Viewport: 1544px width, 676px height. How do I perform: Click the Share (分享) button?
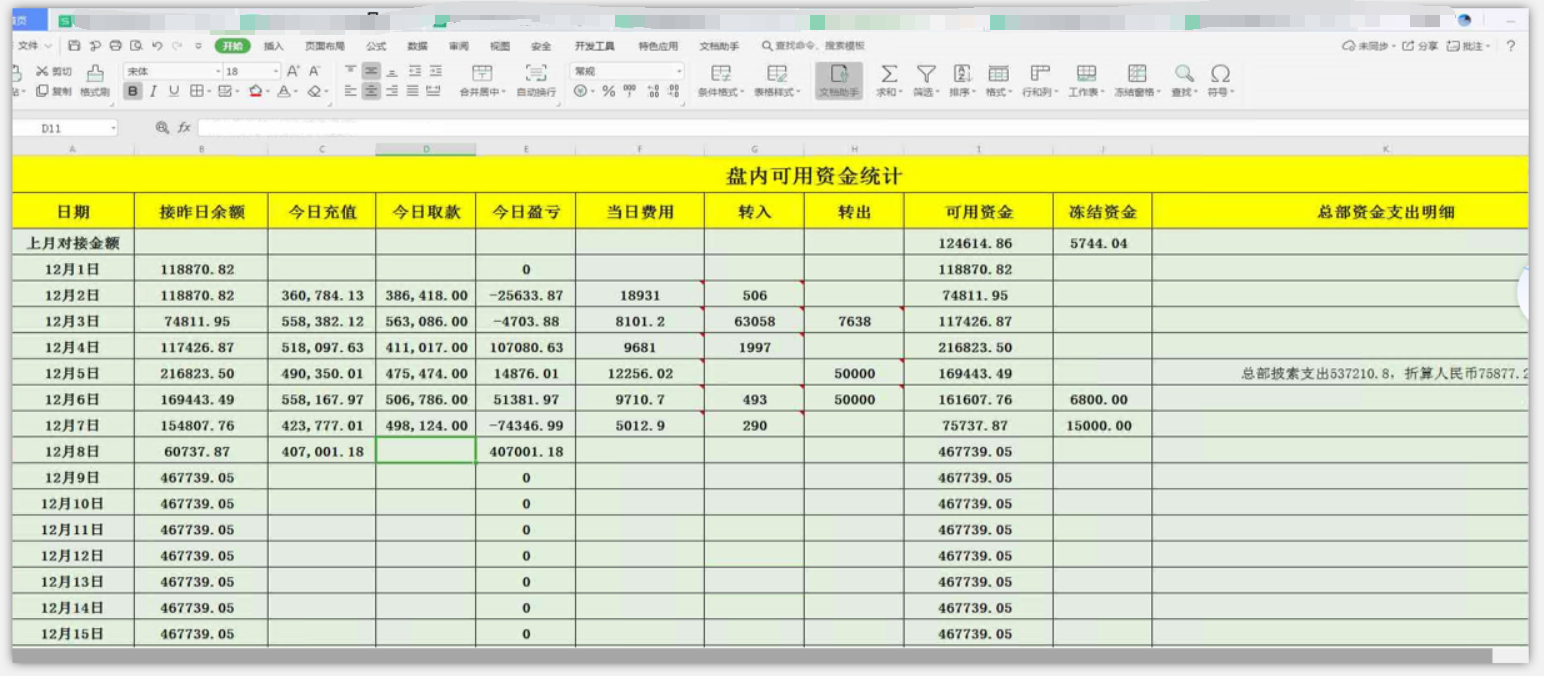pyautogui.click(x=1420, y=46)
